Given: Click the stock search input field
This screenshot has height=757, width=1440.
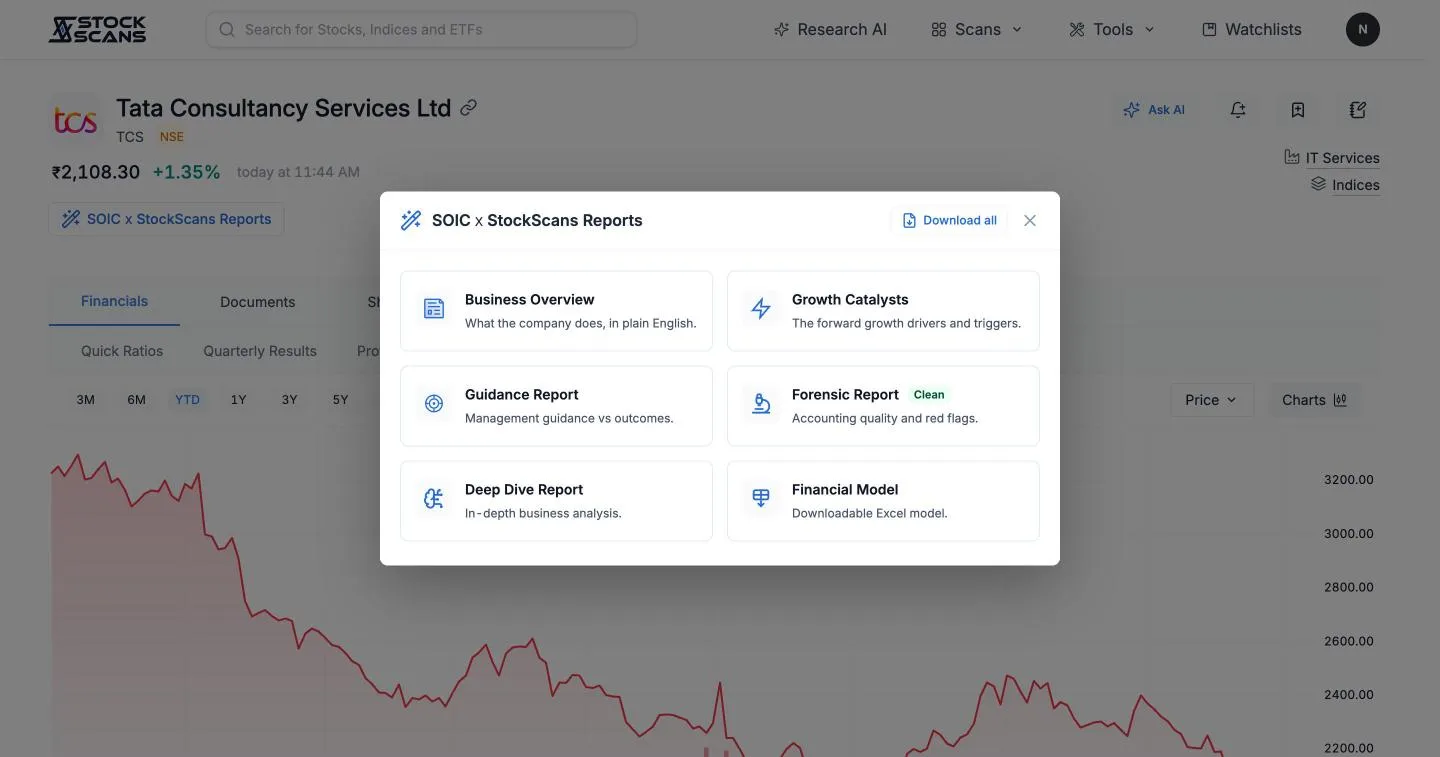Looking at the screenshot, I should [421, 29].
